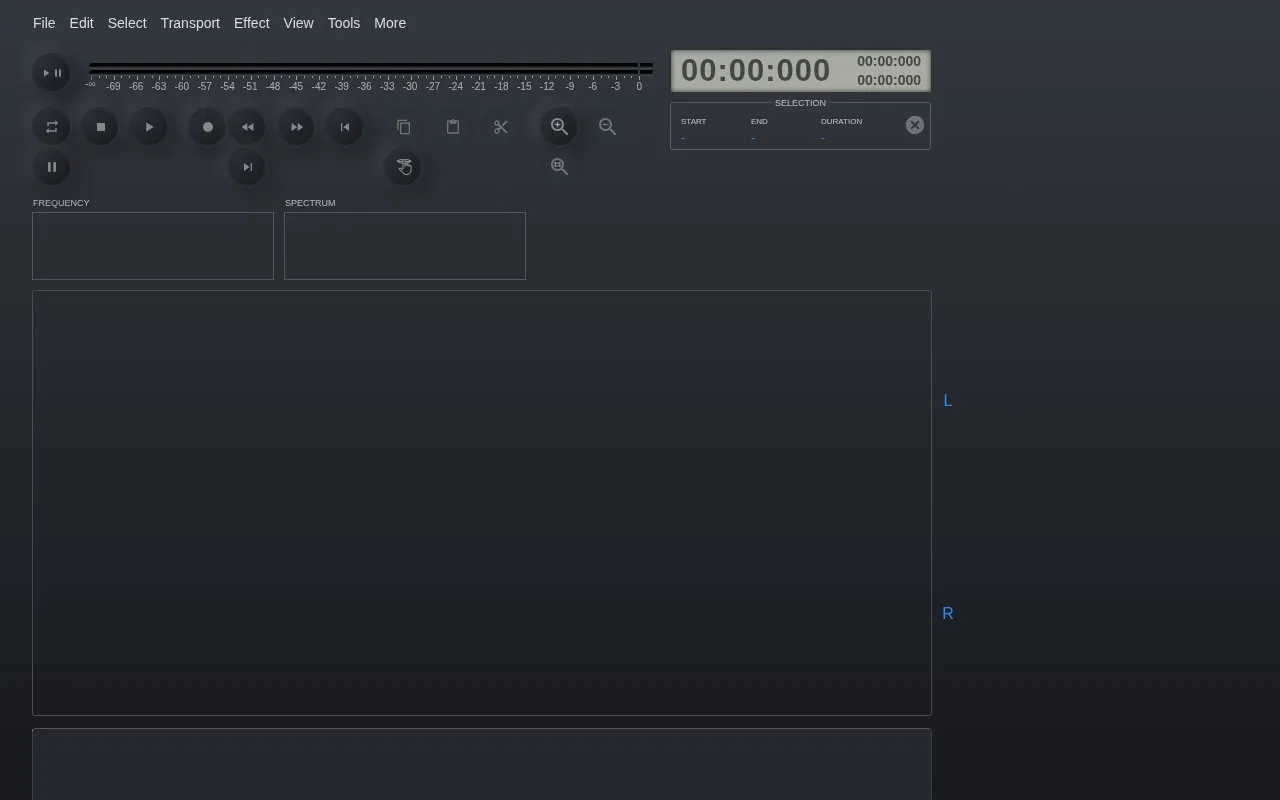Open the Select menu
This screenshot has height=800, width=1280.
(127, 23)
